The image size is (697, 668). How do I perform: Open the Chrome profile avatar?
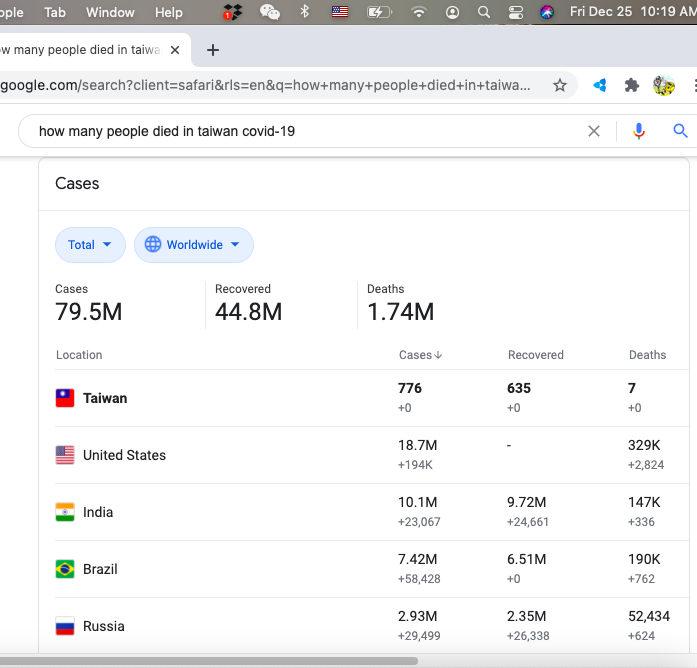(664, 86)
